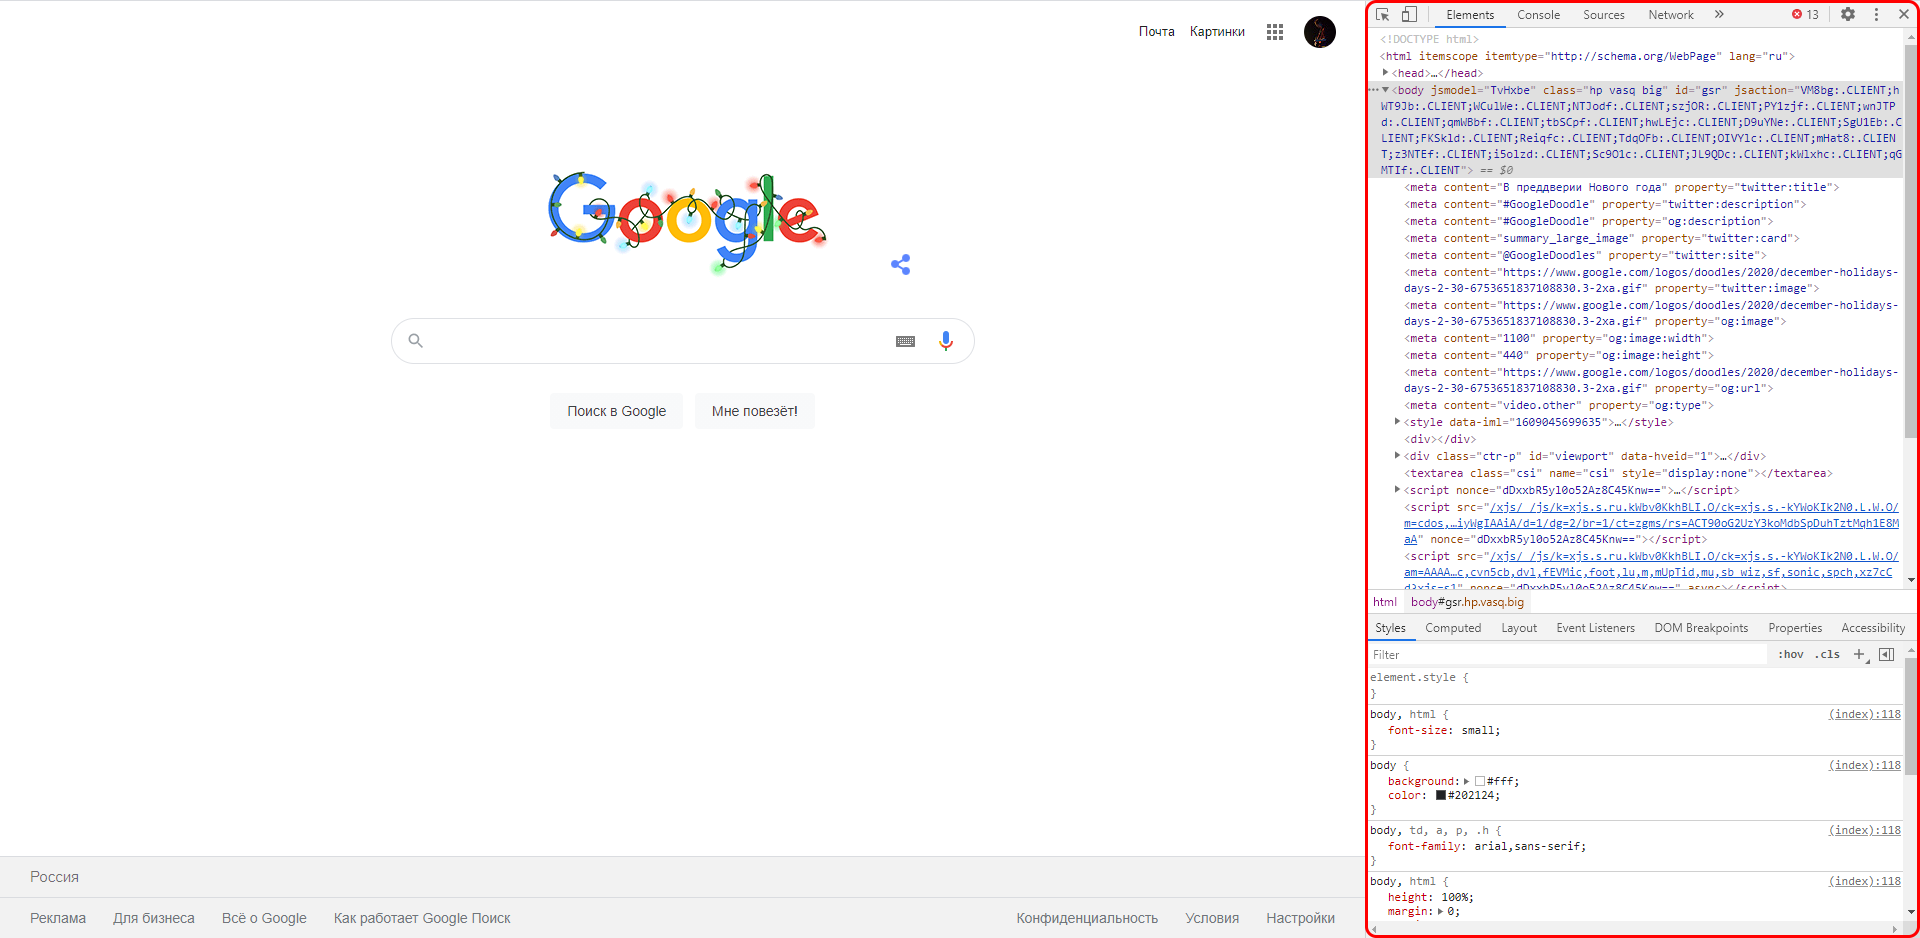This screenshot has width=1920, height=938.
Task: Toggle the device toolbar icon
Action: (1409, 15)
